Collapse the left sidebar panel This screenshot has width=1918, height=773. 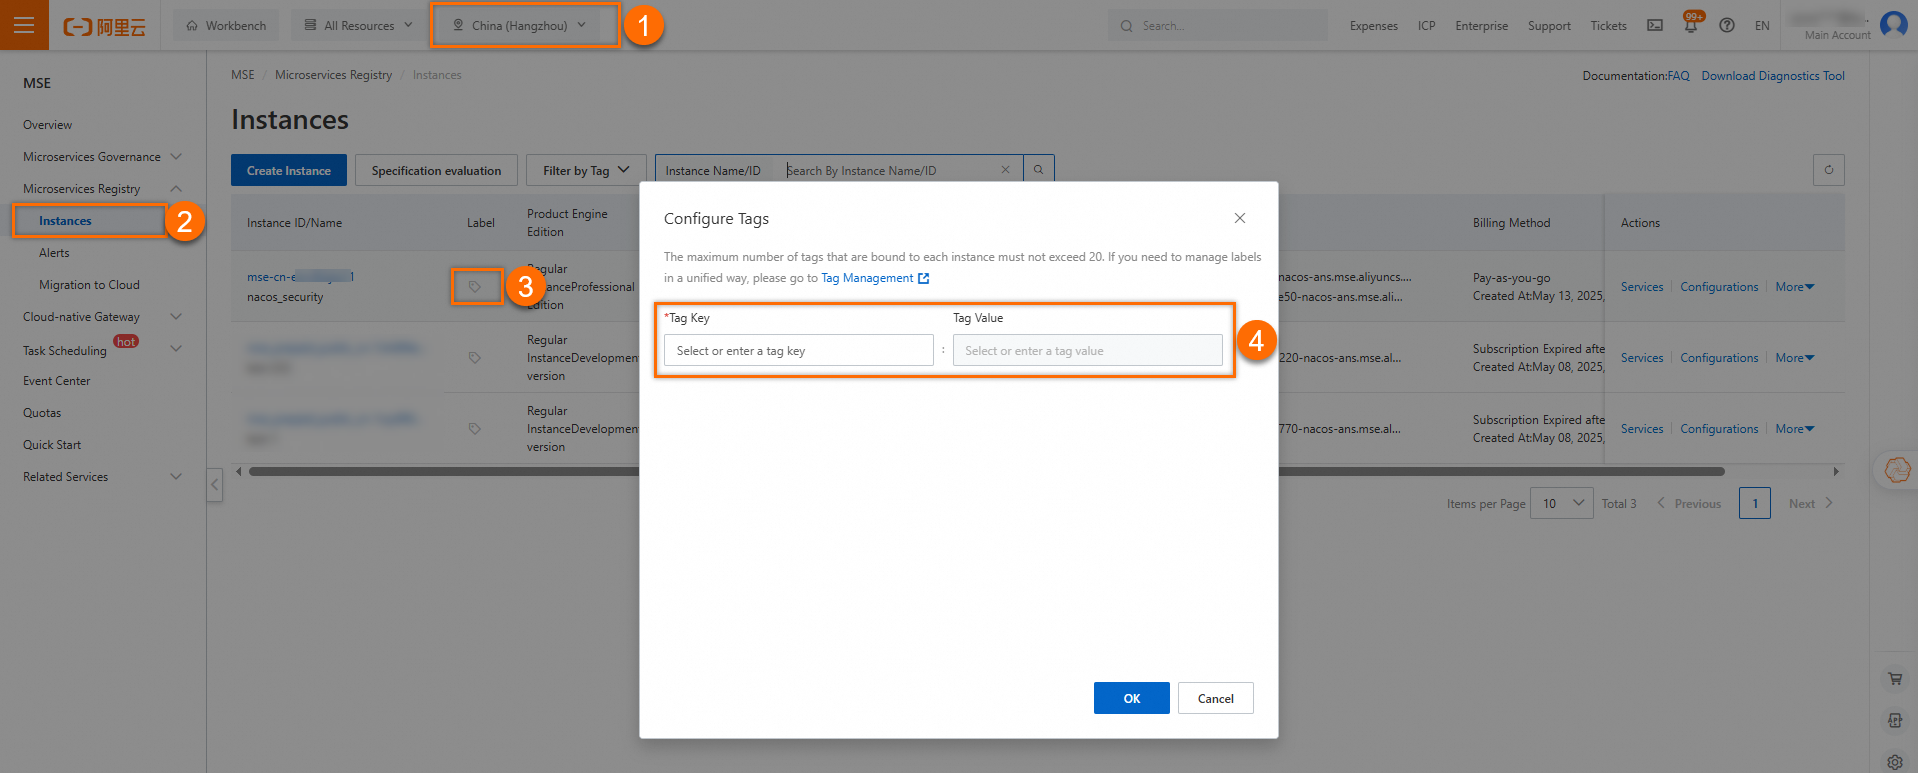[215, 485]
